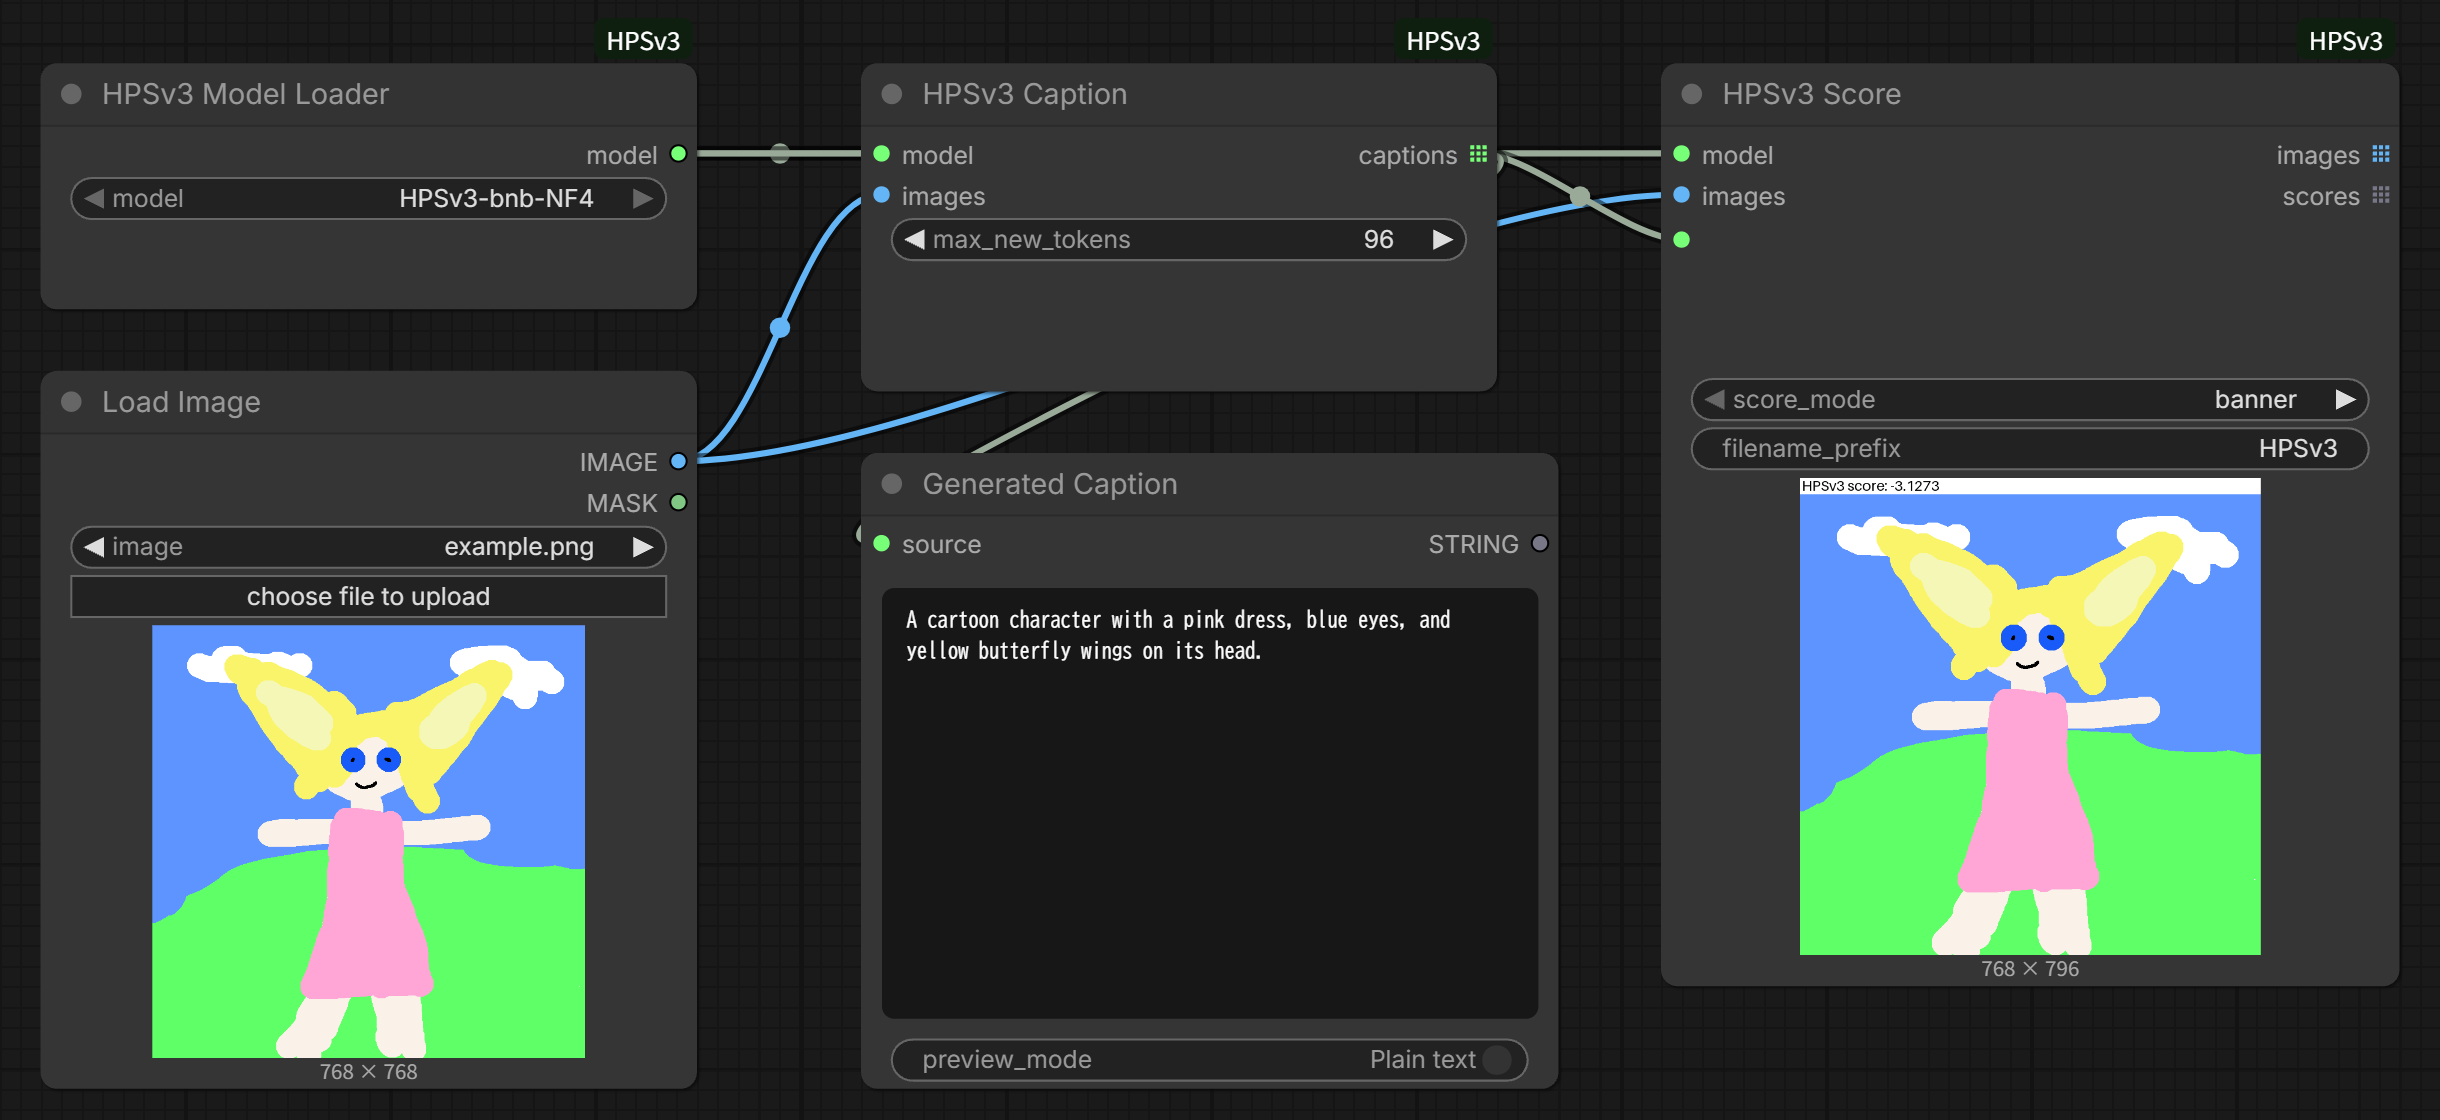The height and width of the screenshot is (1120, 2440).
Task: Click HPSv3 badge above Caption node
Action: point(1443,41)
